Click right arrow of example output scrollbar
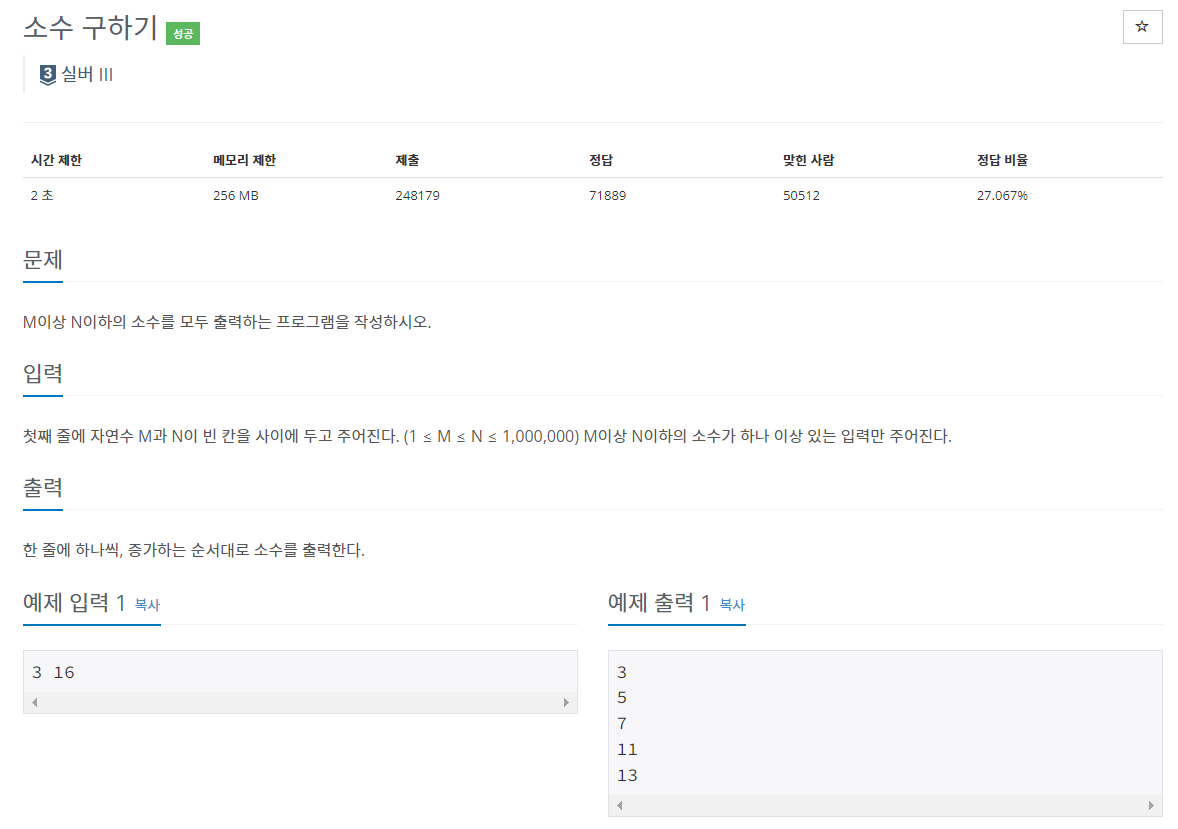The image size is (1178, 829). click(1151, 806)
